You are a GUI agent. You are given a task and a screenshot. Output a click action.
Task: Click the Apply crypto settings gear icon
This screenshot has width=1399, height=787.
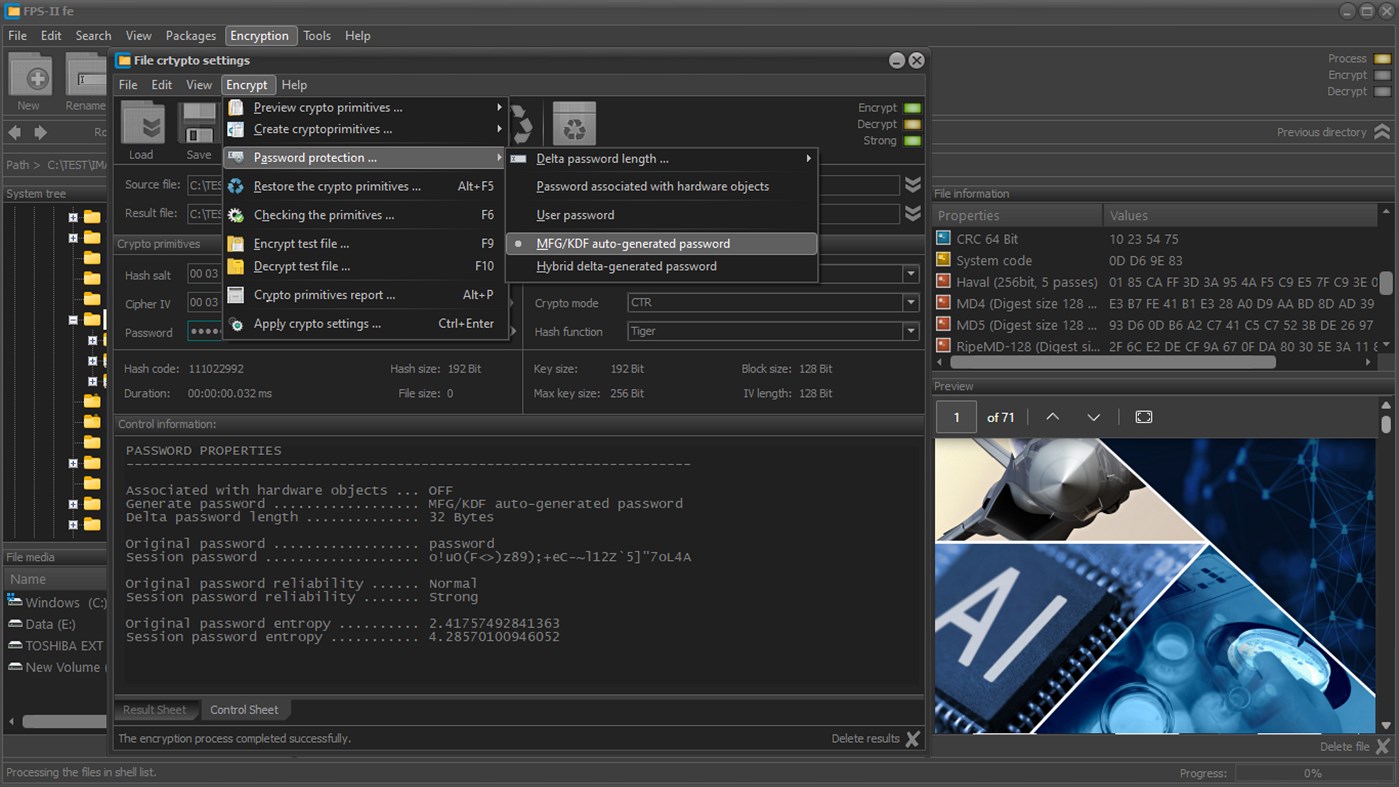pos(237,324)
